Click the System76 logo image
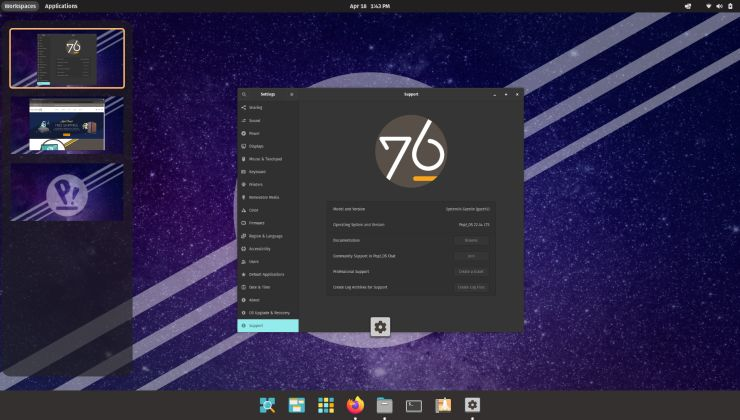 [x=411, y=151]
